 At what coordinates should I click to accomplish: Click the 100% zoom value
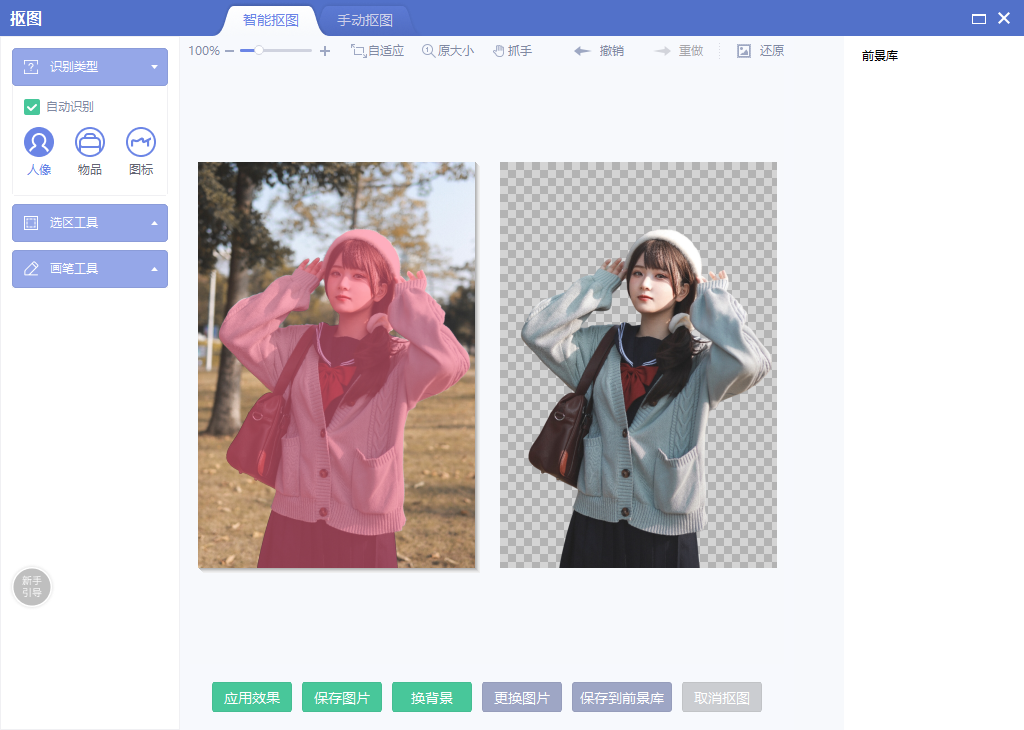pyautogui.click(x=204, y=51)
